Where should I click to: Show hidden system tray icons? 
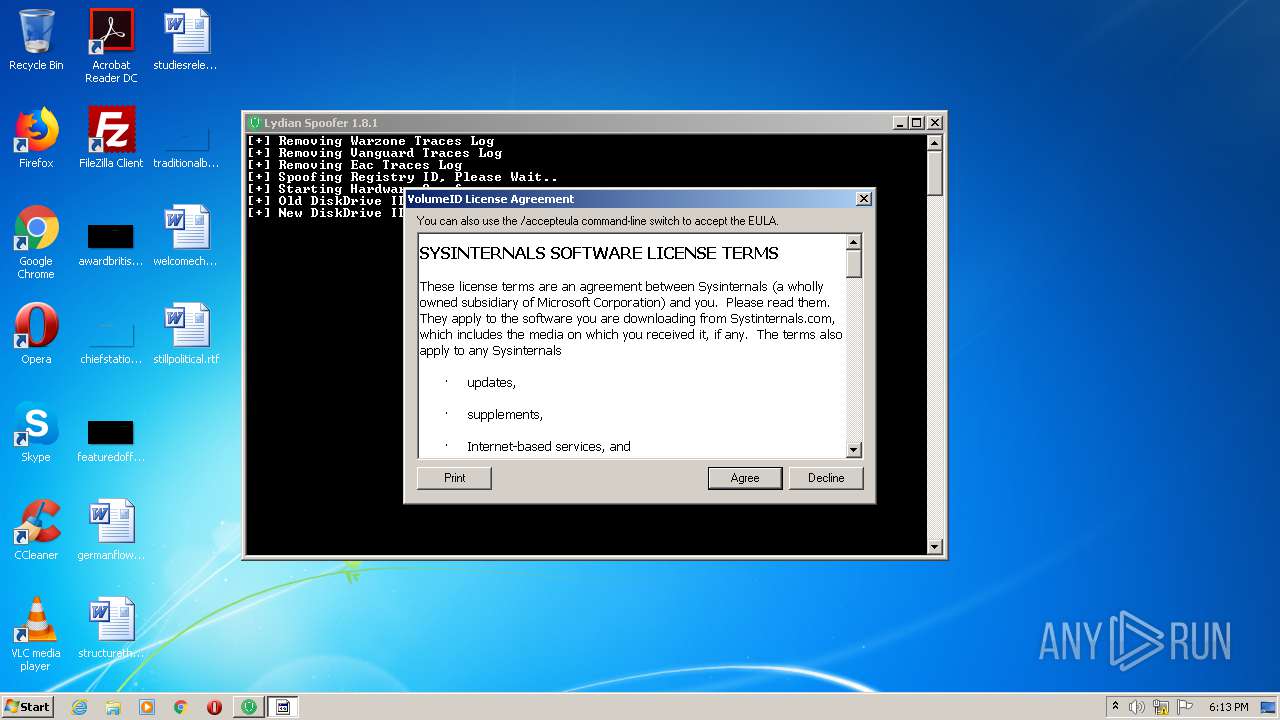point(1115,707)
